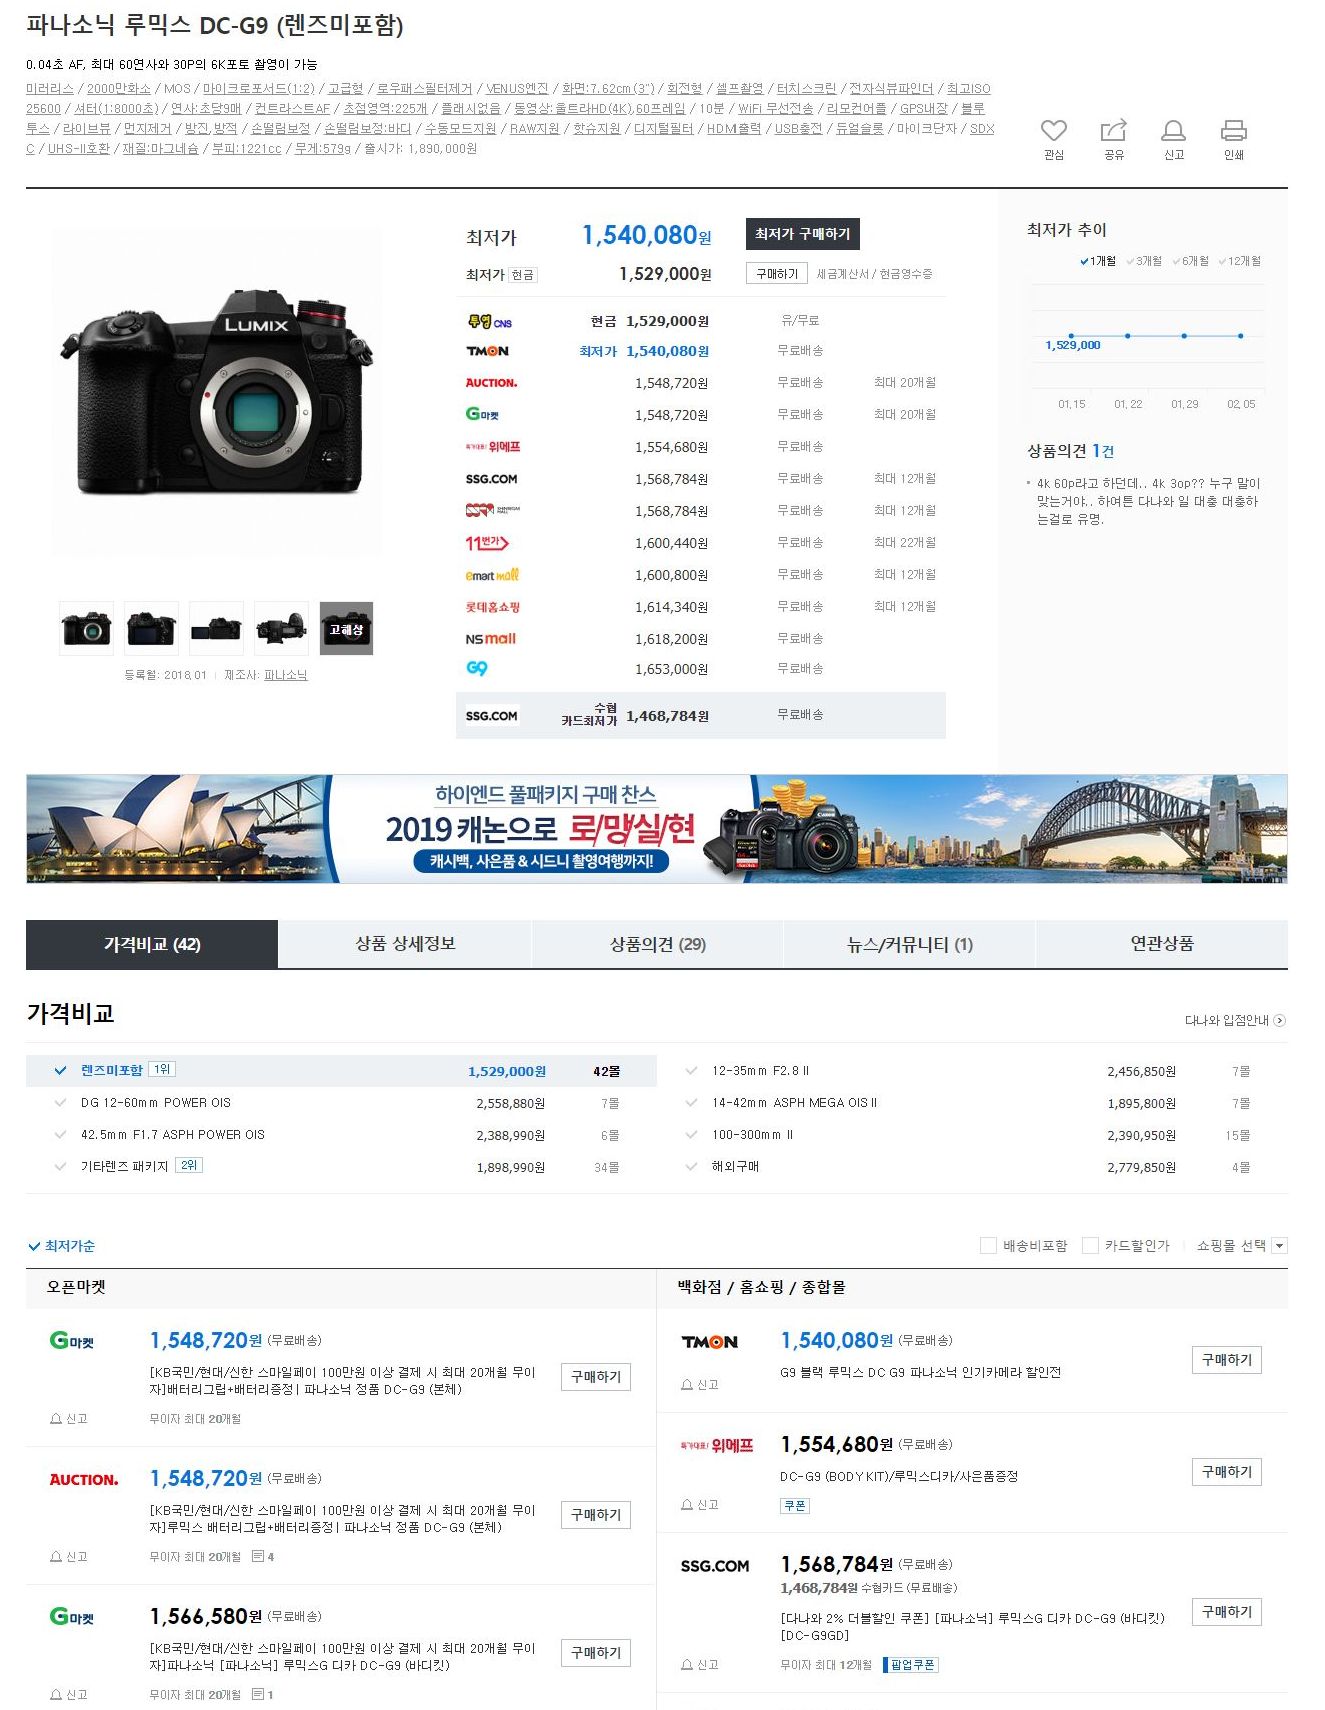Screen dimensions: 1325x1710
Task: Click the 공유 share icon
Action: (x=1114, y=130)
